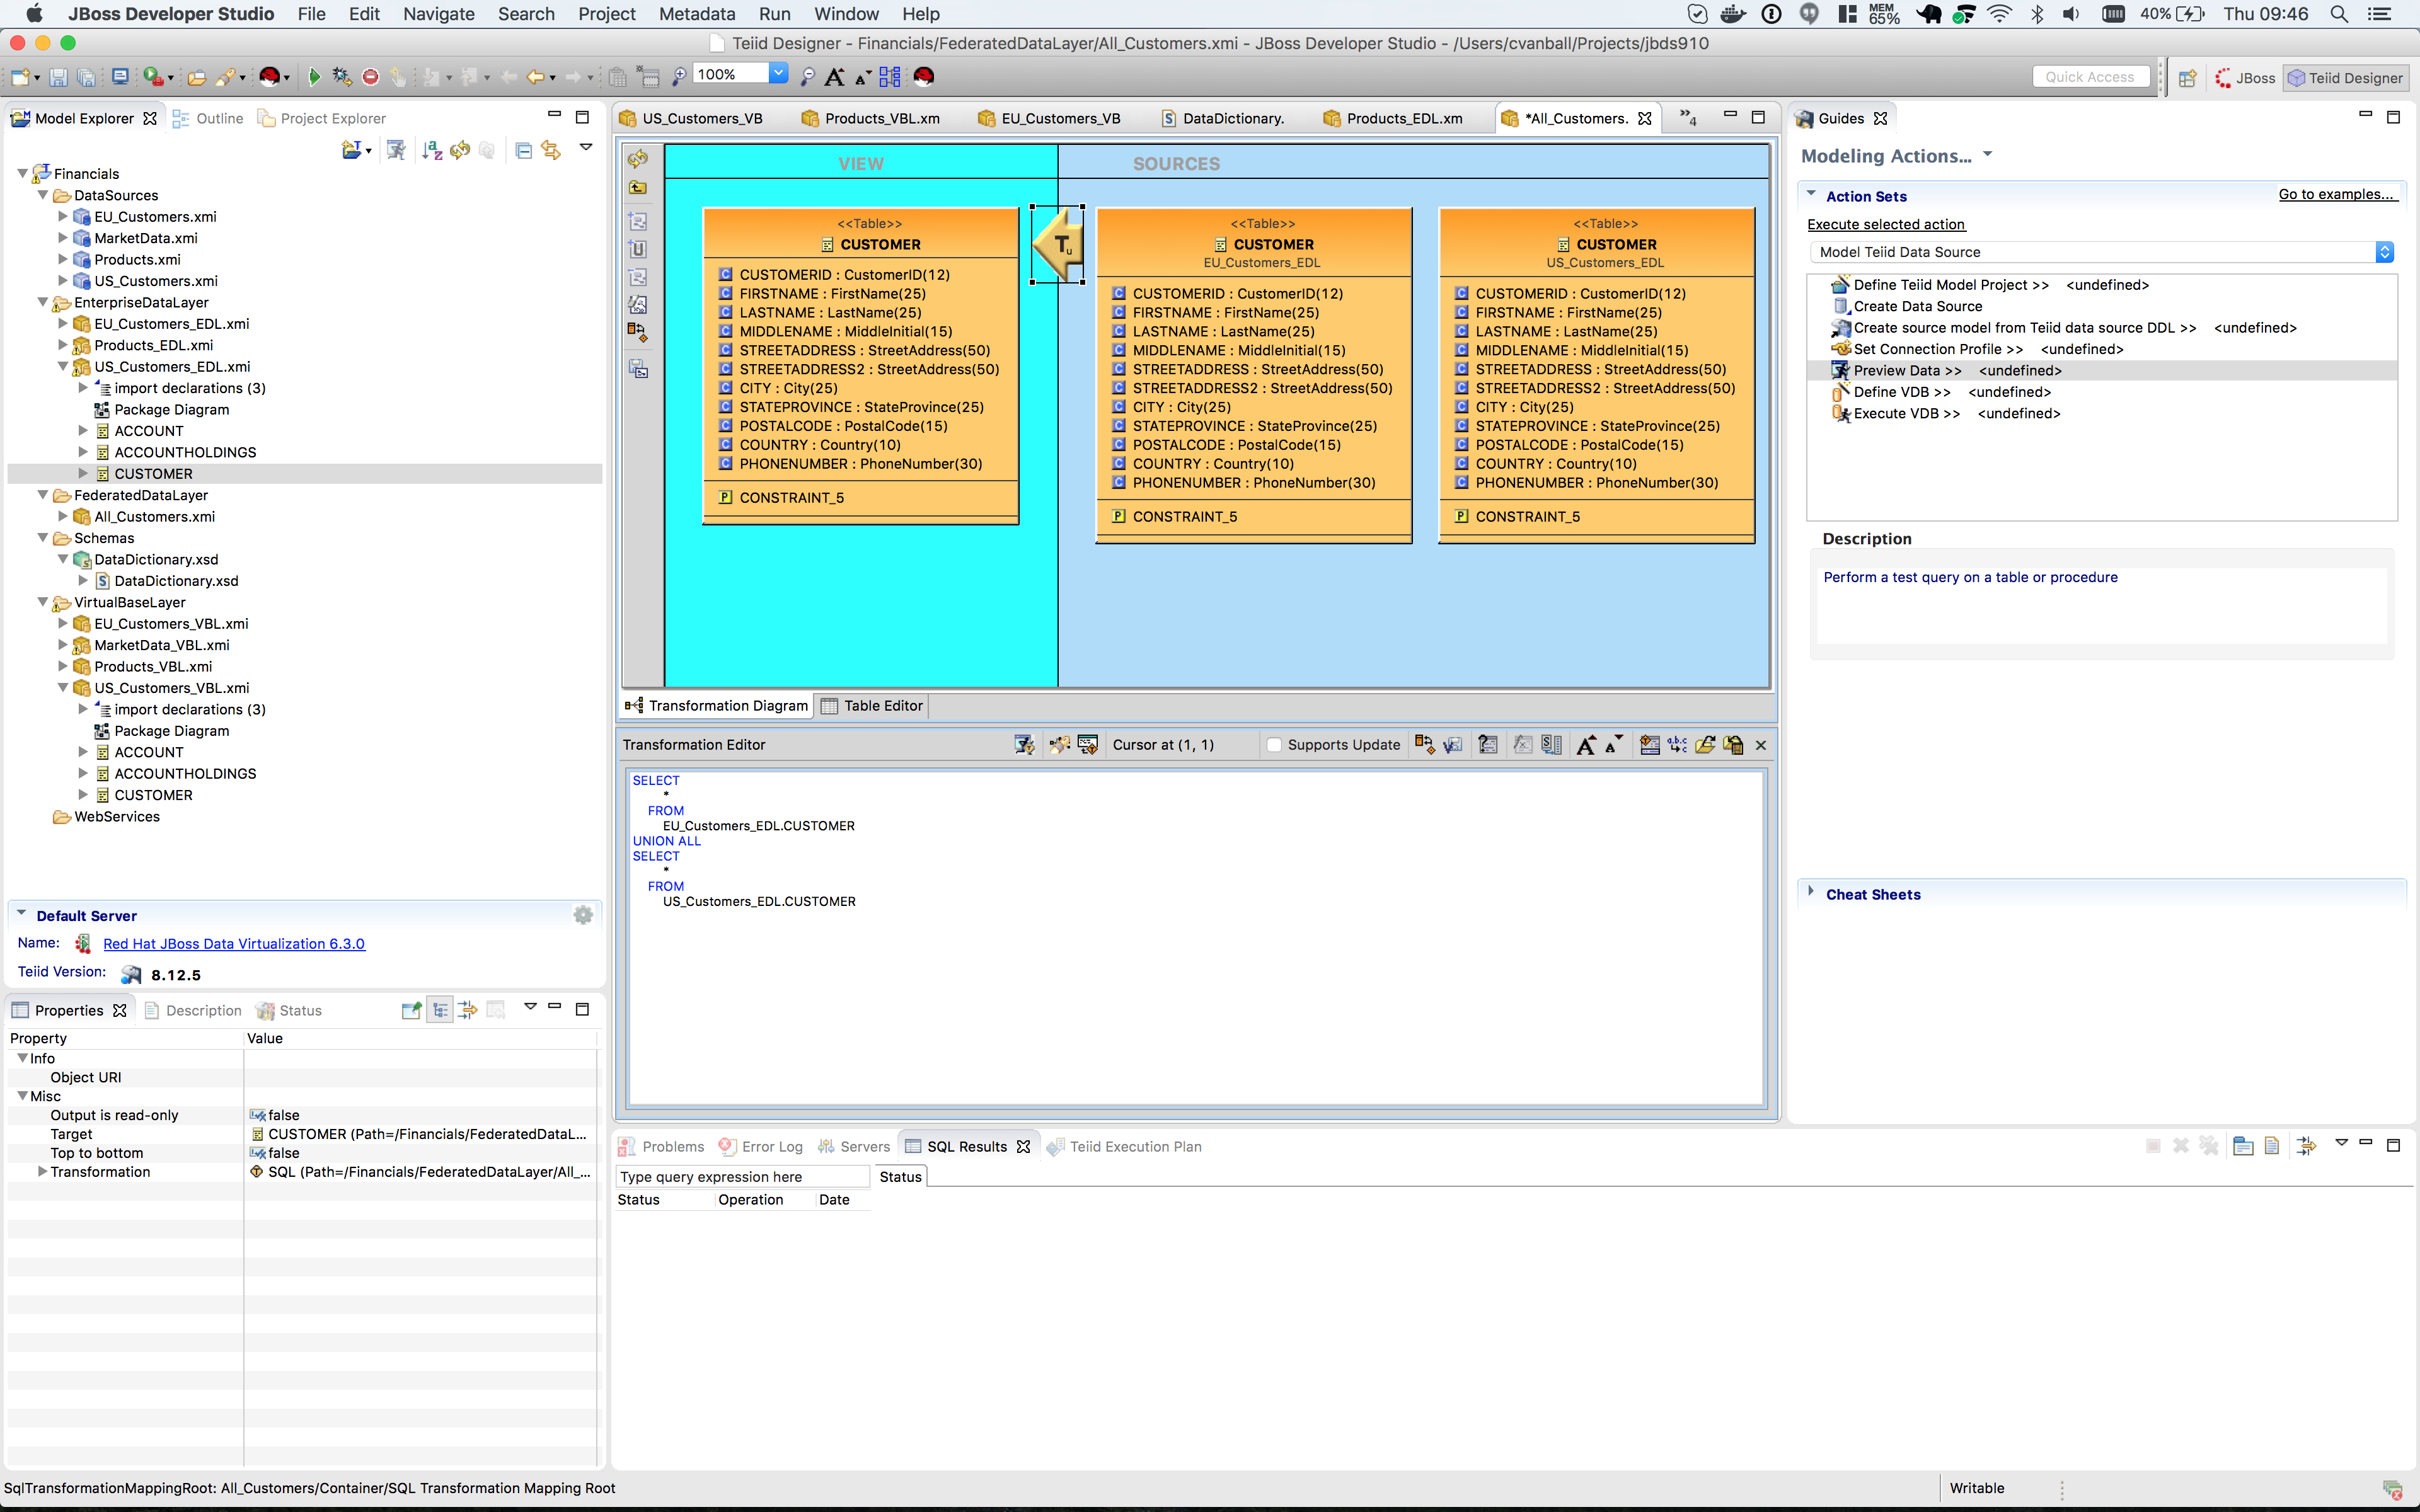Open the Model Teiid Data Source action dropdown
Screen dimensions: 2420x1512
tap(2386, 251)
